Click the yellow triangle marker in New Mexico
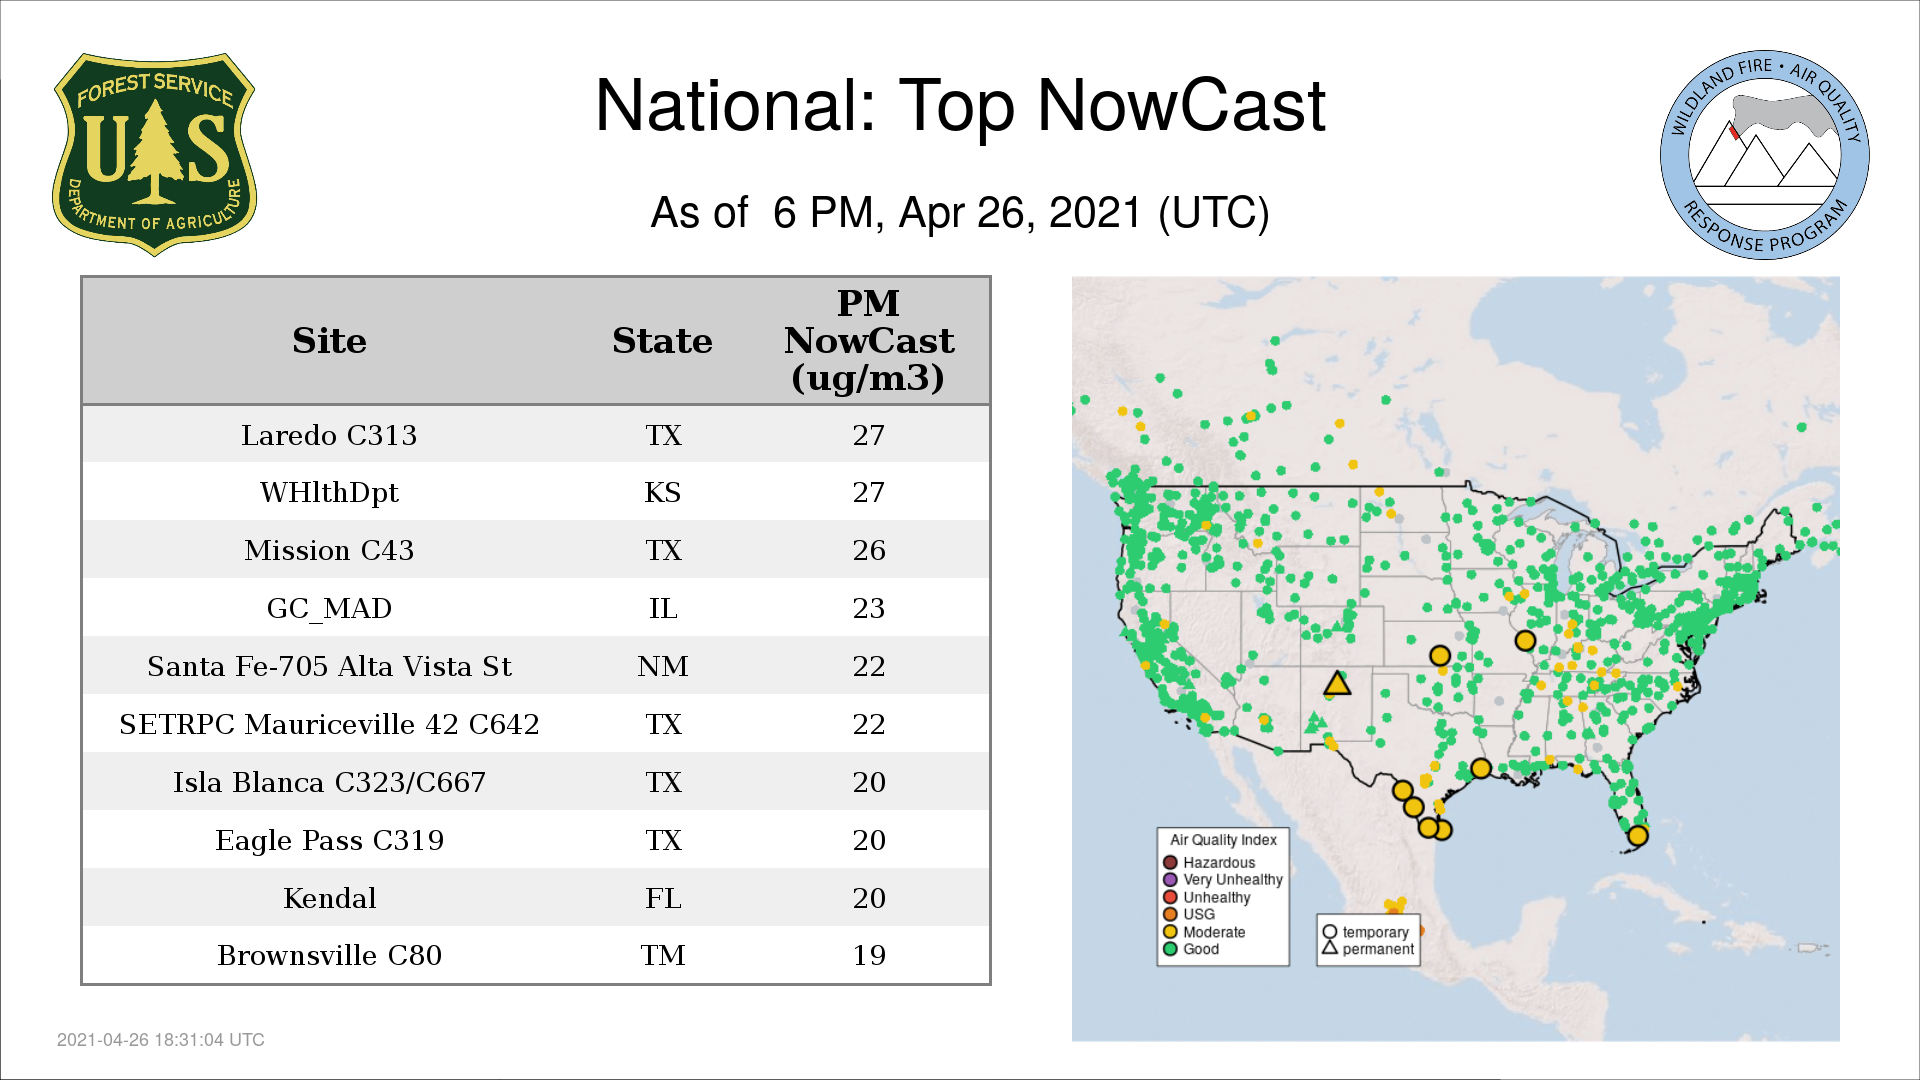 1337,685
